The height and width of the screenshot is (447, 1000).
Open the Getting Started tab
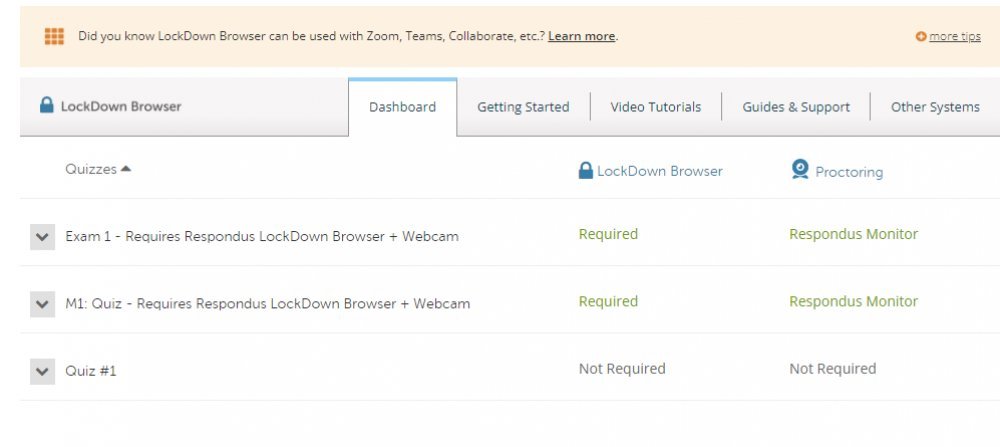coord(523,107)
